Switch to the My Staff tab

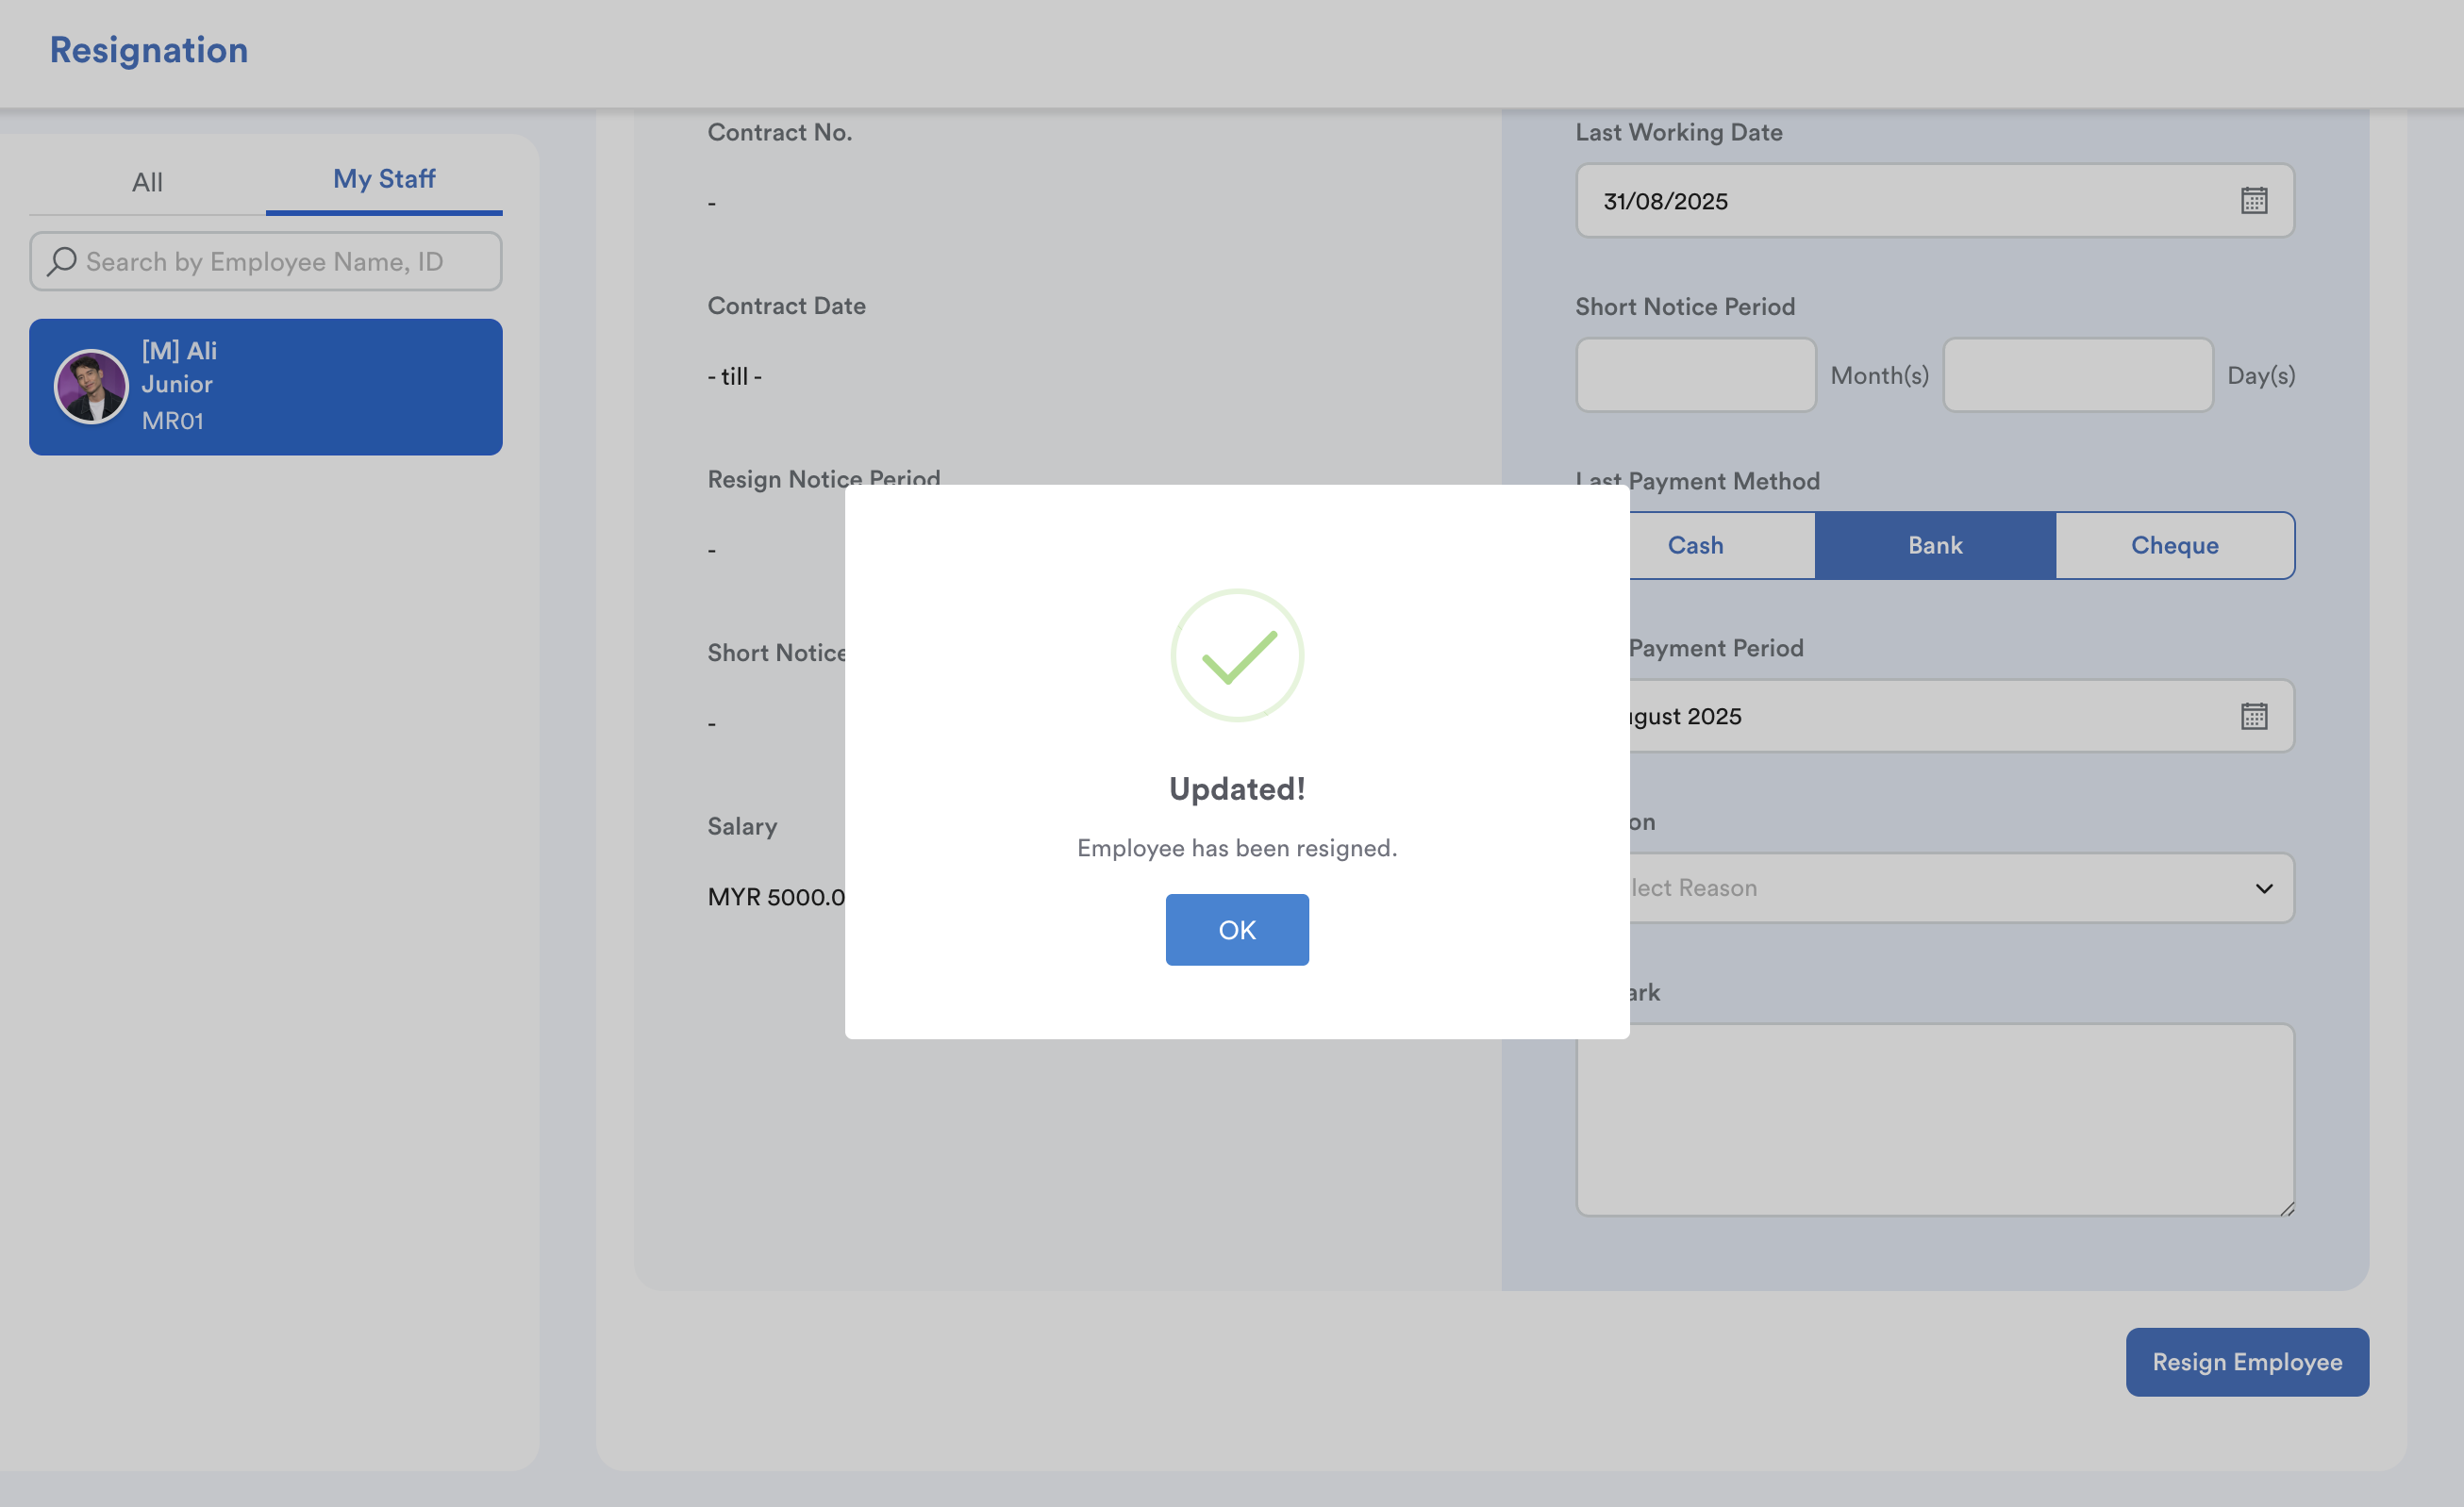click(384, 179)
